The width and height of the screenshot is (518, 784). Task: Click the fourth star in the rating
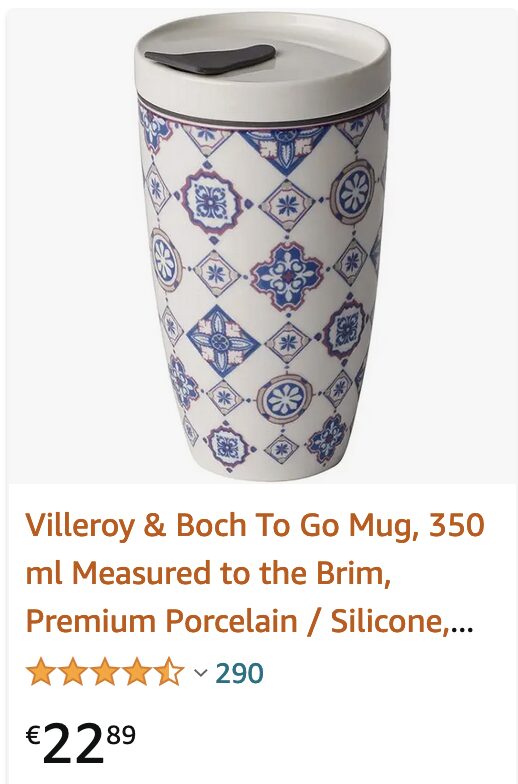point(138,672)
